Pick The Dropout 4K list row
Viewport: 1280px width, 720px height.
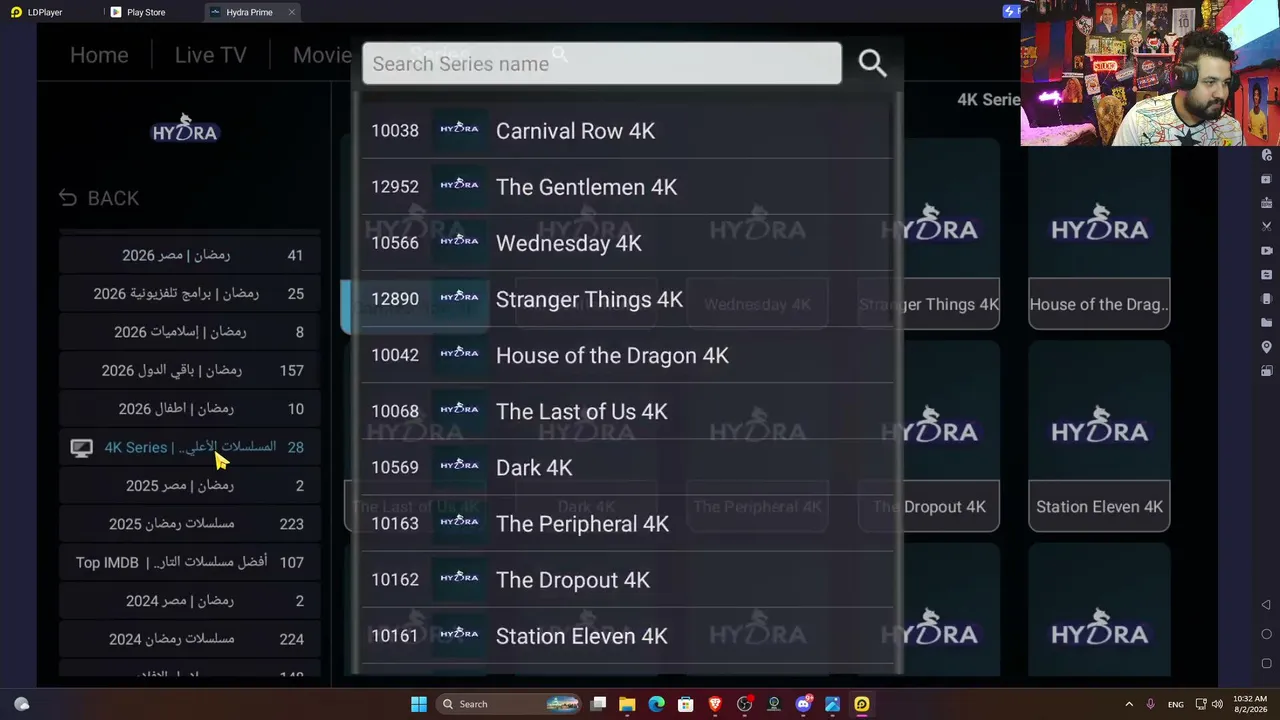pos(627,580)
